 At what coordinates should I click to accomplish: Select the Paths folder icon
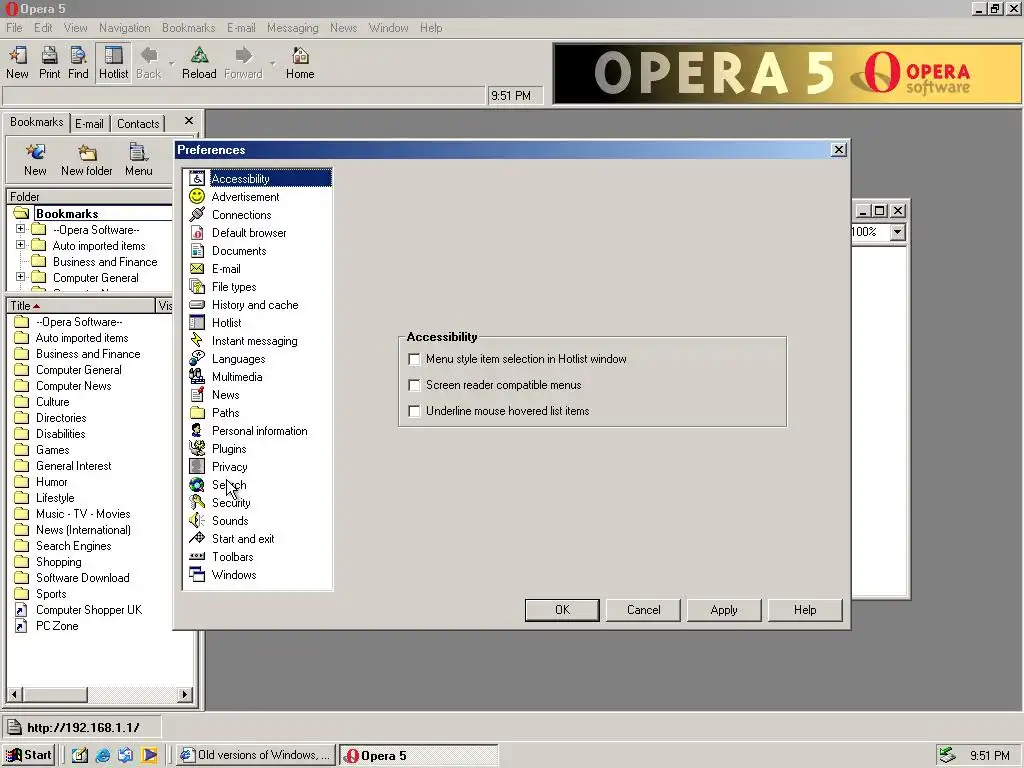(197, 413)
